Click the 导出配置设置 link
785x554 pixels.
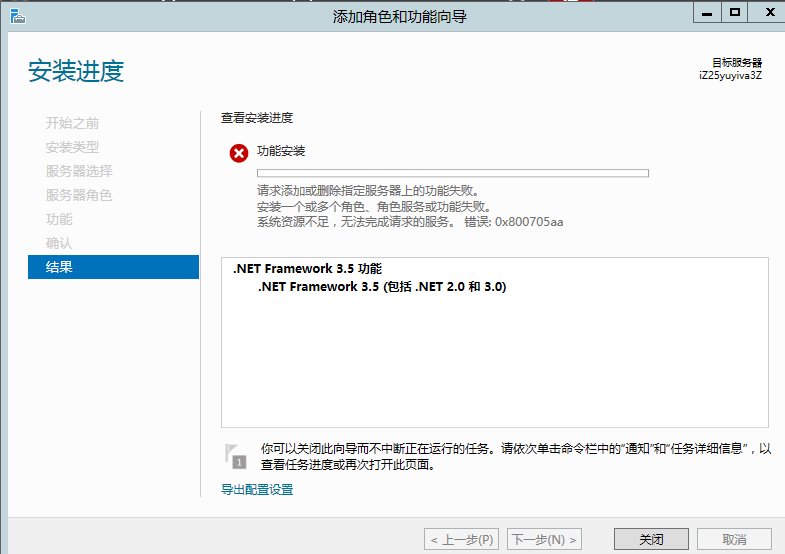tap(257, 490)
